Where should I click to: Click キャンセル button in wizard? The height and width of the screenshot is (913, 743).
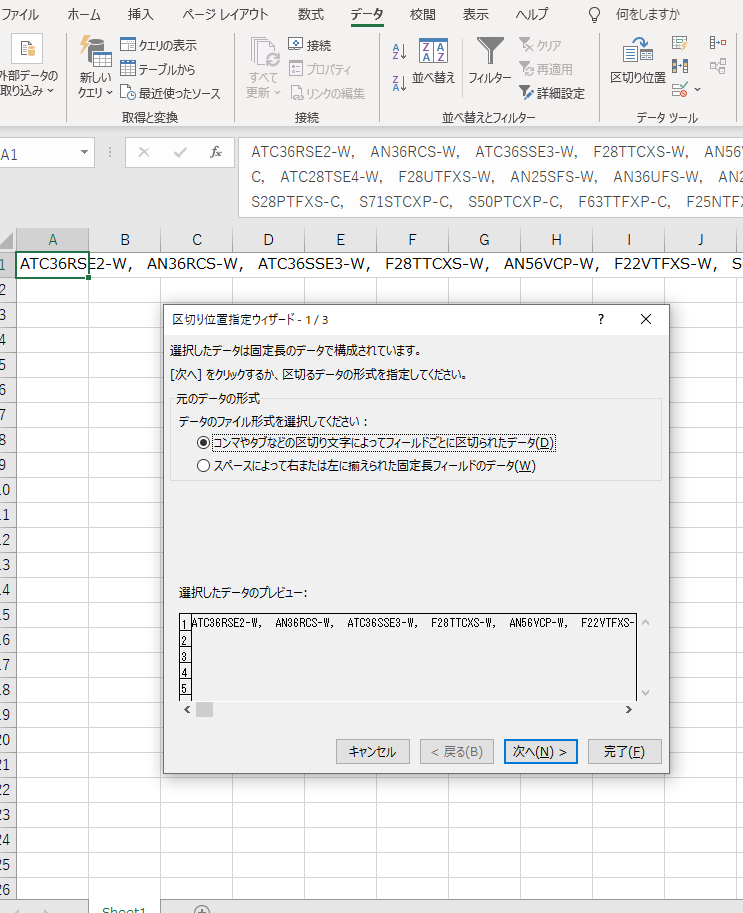pyautogui.click(x=373, y=752)
